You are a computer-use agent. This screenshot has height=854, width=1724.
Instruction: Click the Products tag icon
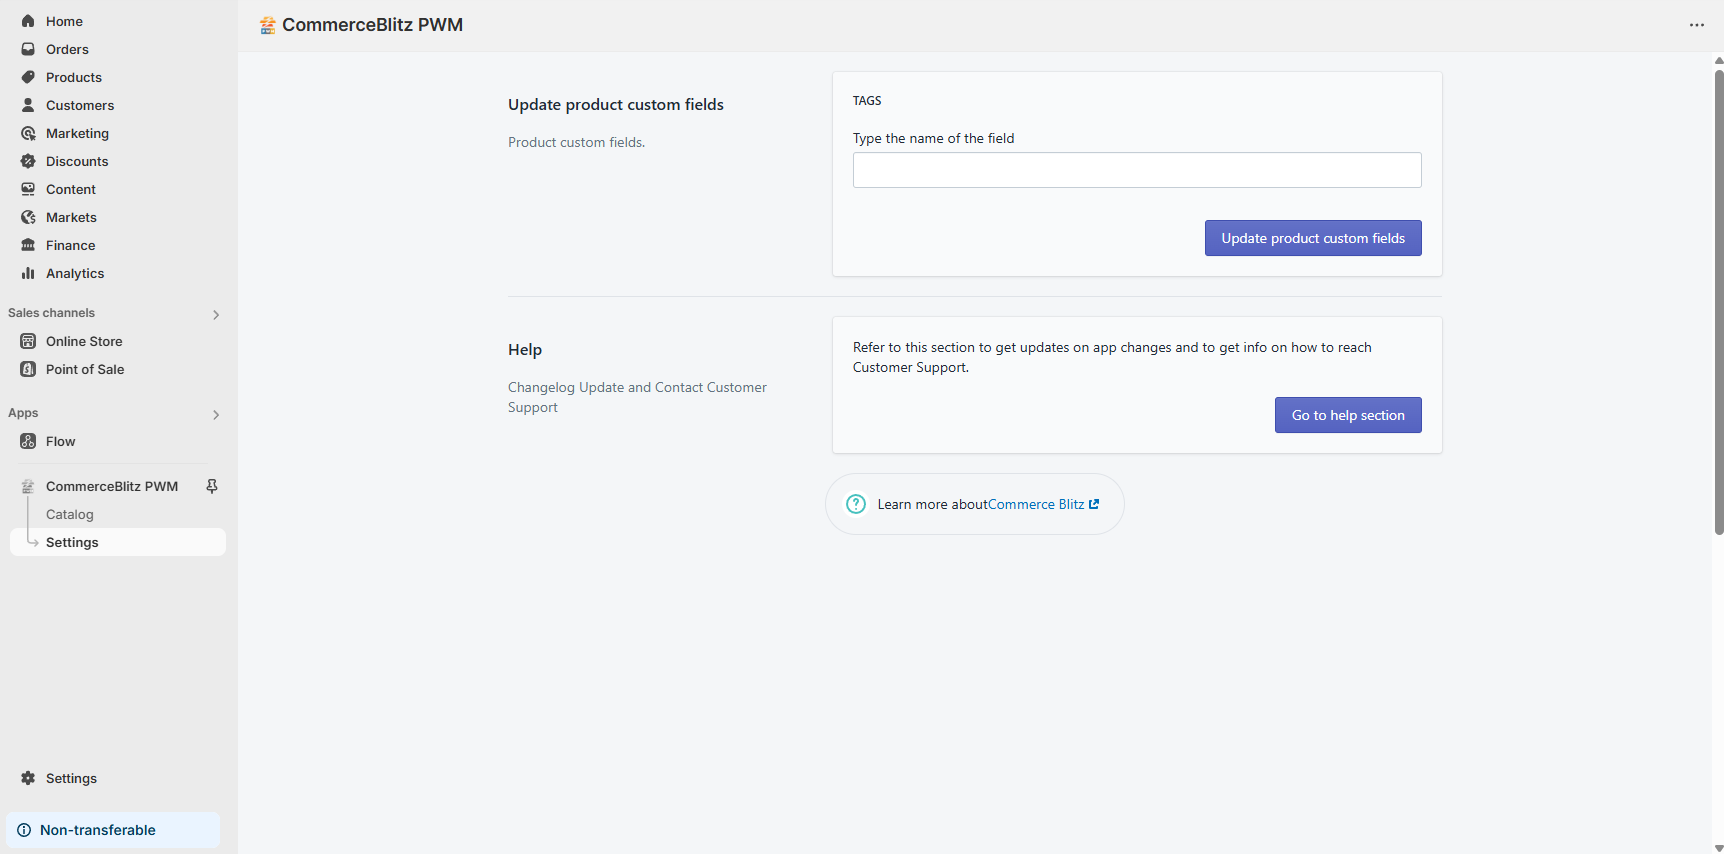[x=28, y=77]
